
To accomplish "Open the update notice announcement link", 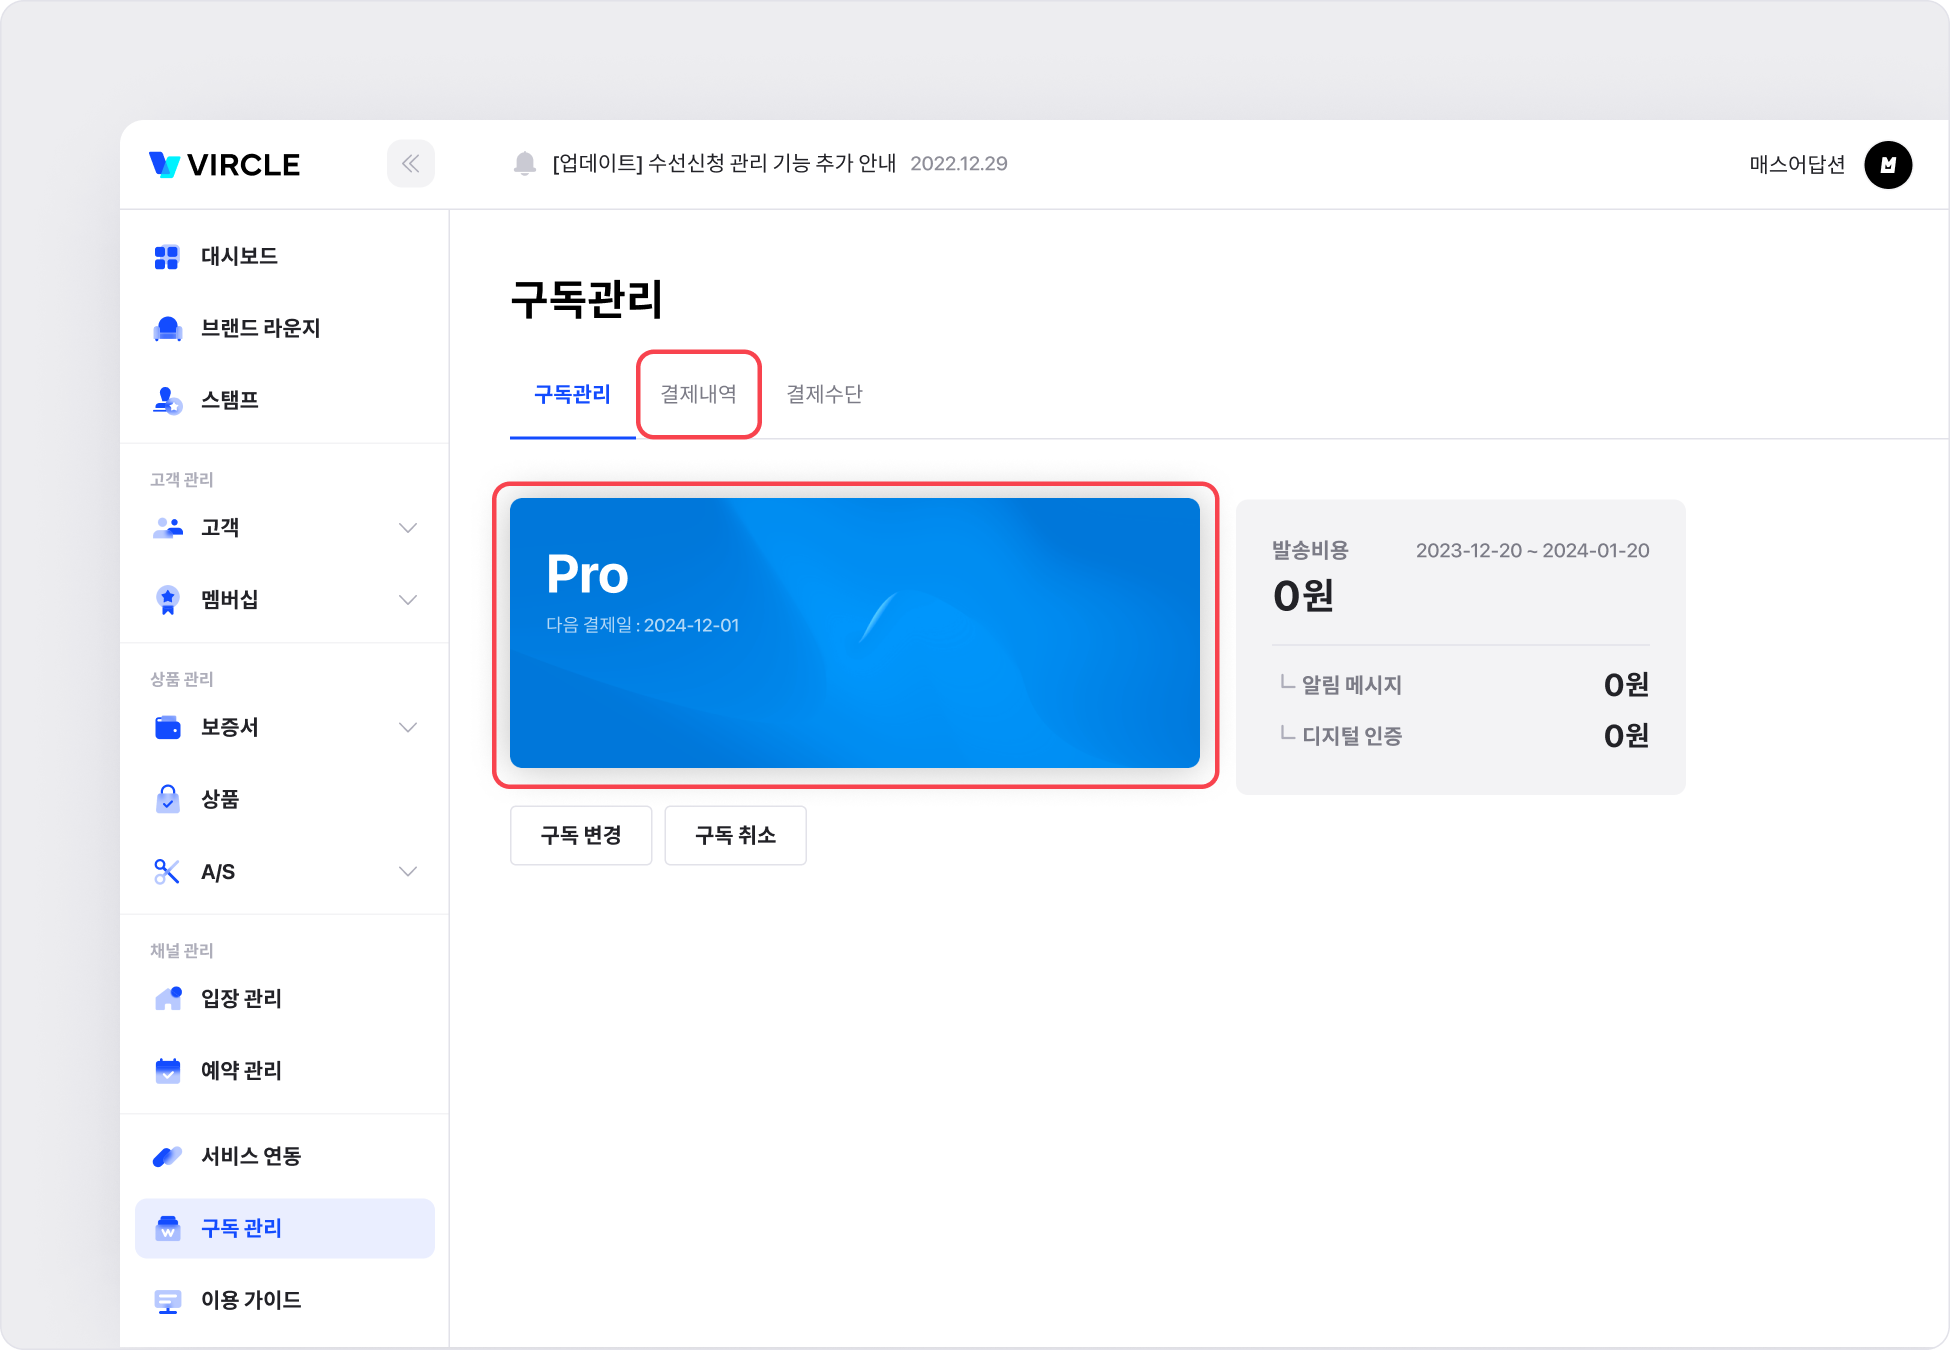I will point(724,164).
